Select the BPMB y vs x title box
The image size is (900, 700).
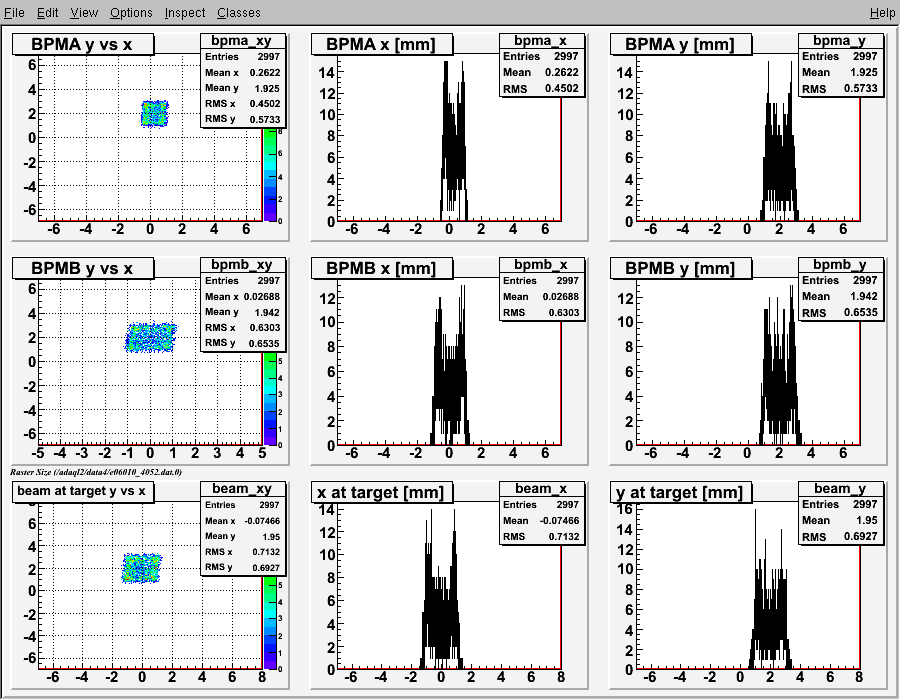pos(83,268)
